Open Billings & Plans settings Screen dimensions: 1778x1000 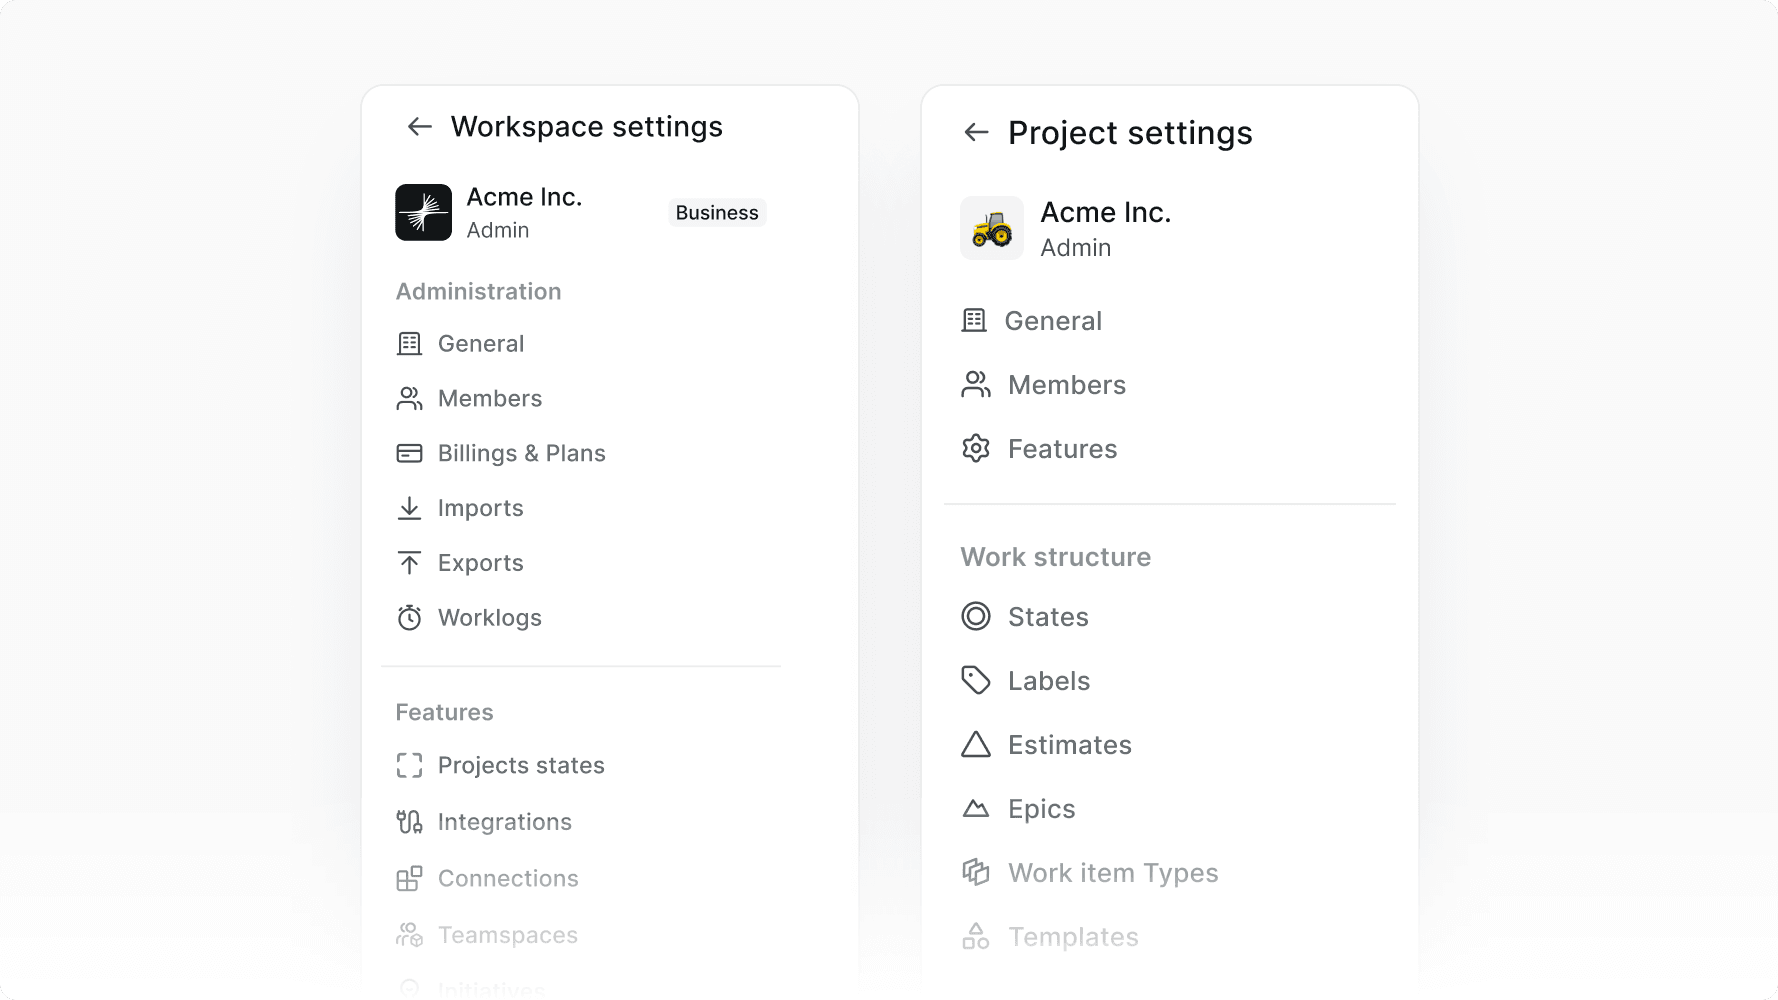click(520, 453)
